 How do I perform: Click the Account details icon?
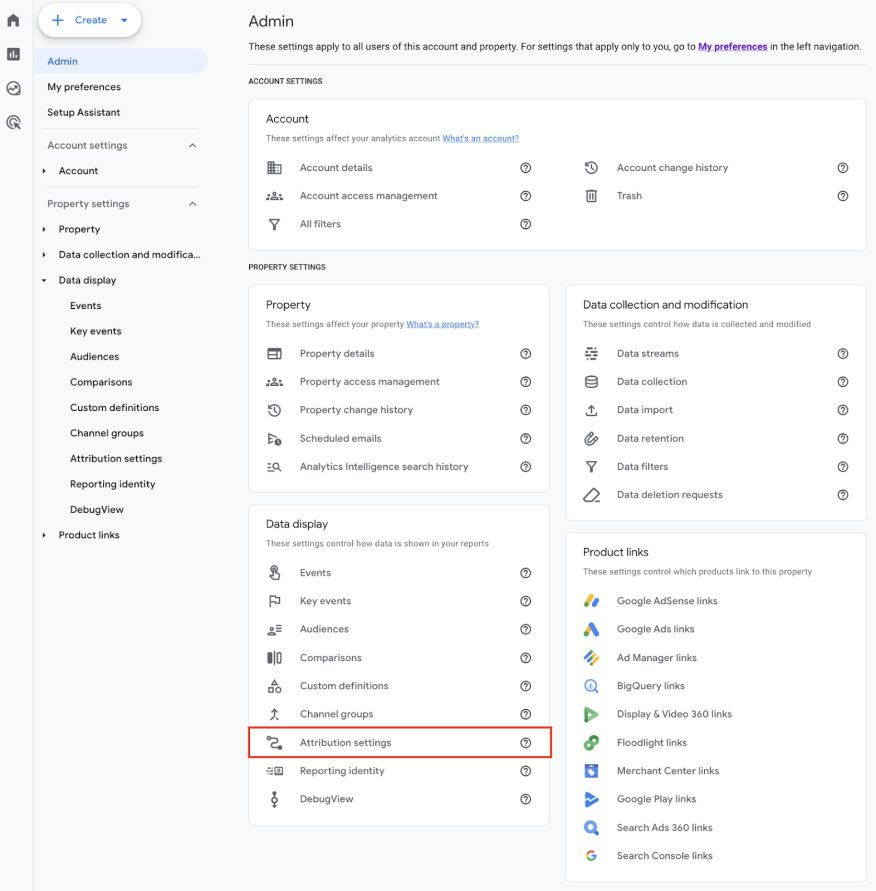[277, 168]
